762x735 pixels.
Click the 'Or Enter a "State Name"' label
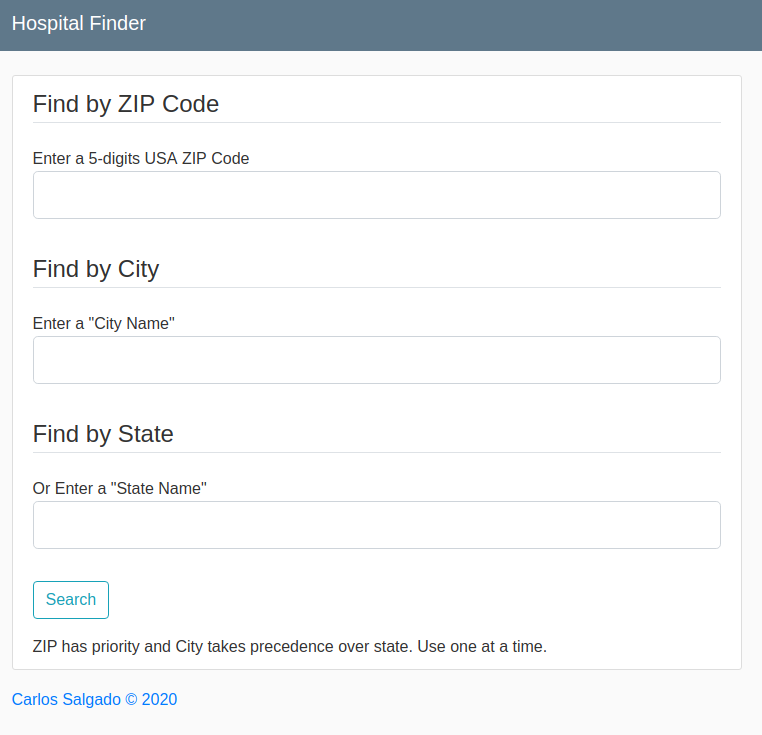[x=120, y=488]
